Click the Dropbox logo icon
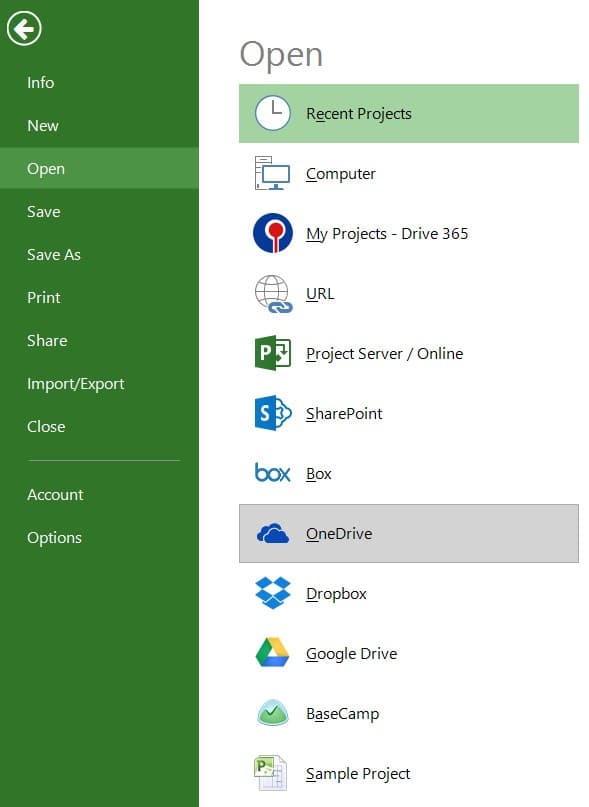This screenshot has height=807, width=589. (273, 593)
